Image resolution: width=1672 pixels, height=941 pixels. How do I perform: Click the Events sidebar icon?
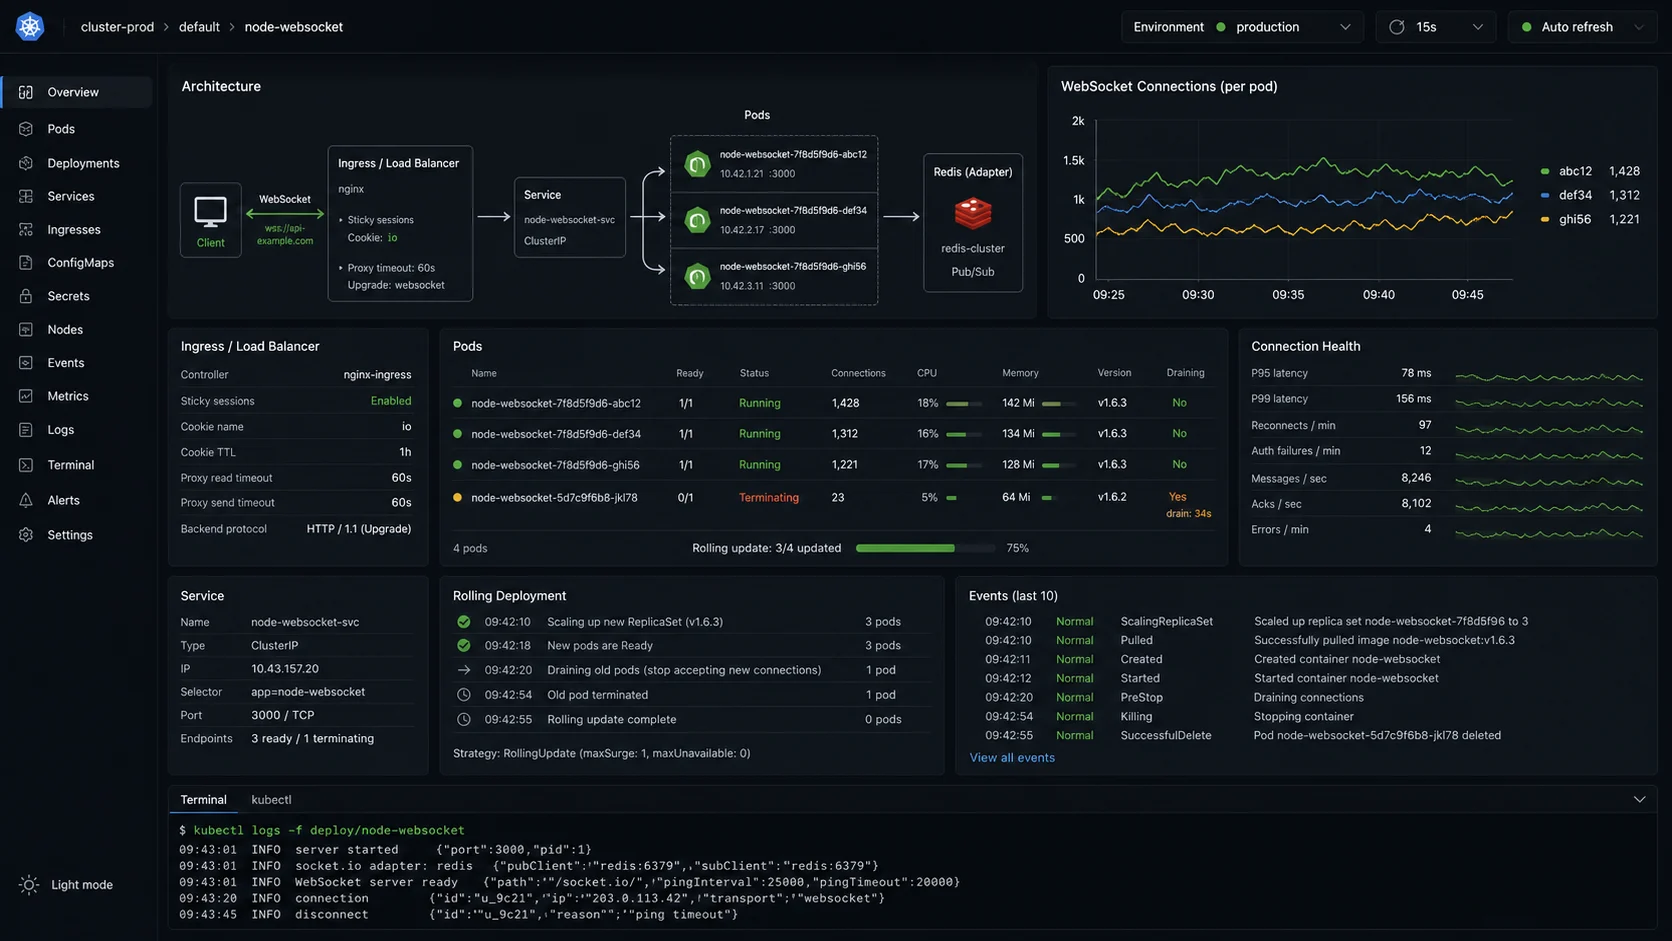[26, 362]
